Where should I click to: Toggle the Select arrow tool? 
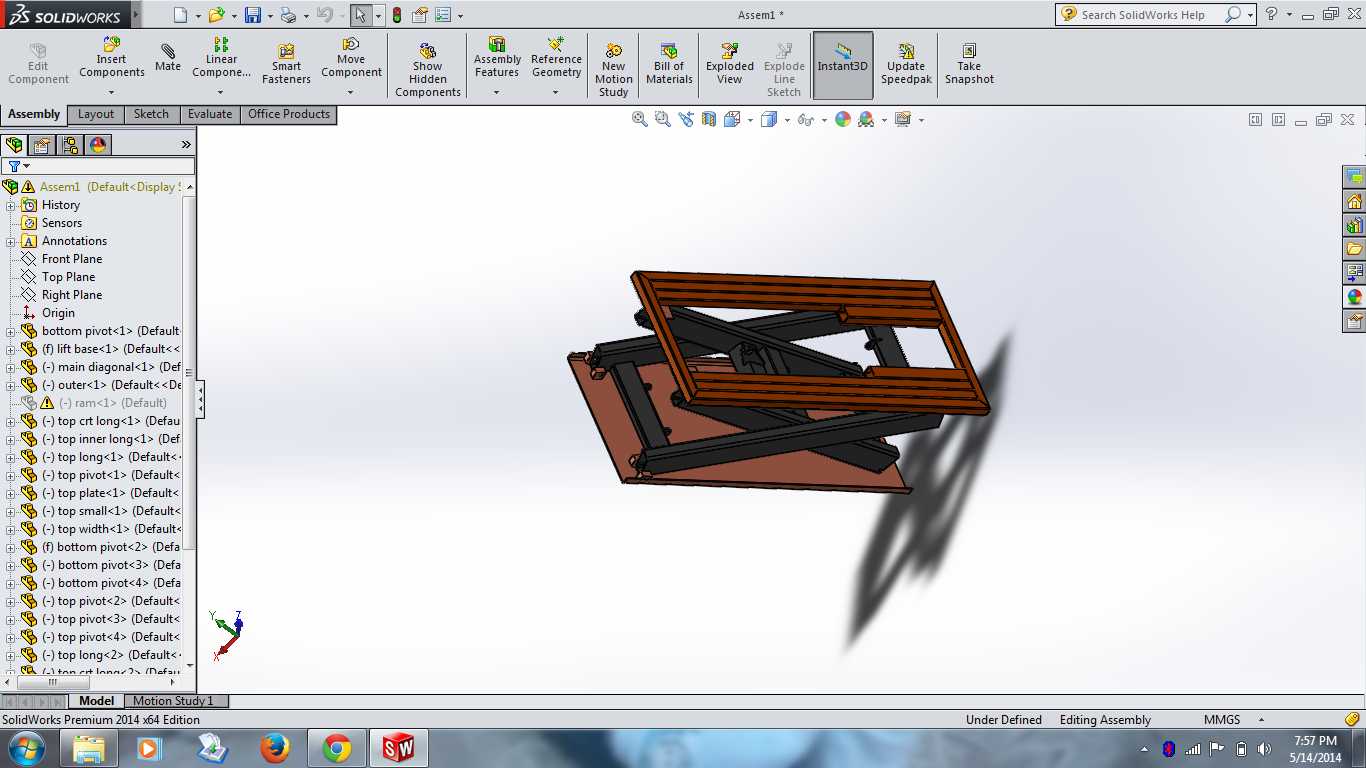click(360, 15)
